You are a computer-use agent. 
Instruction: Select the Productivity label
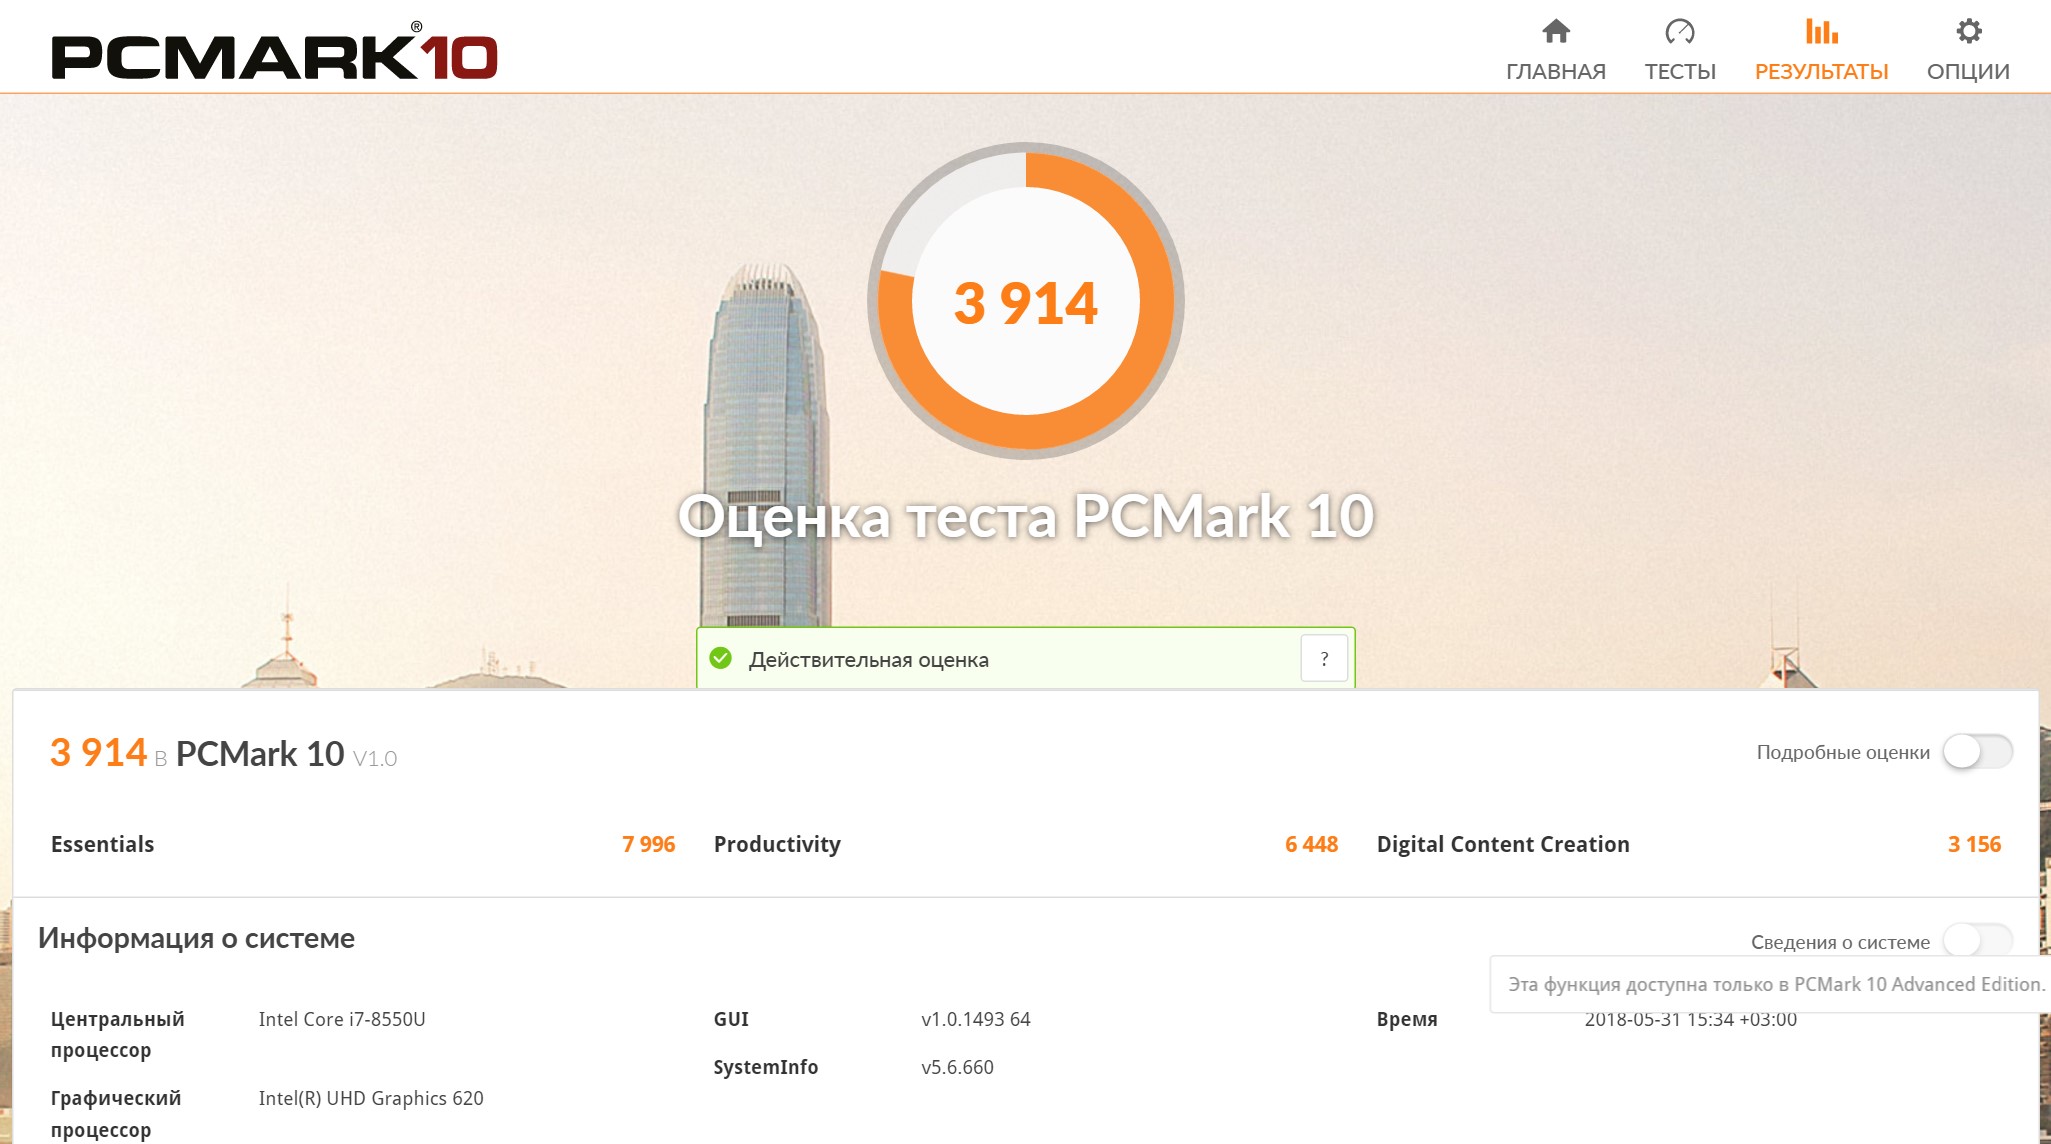point(777,845)
